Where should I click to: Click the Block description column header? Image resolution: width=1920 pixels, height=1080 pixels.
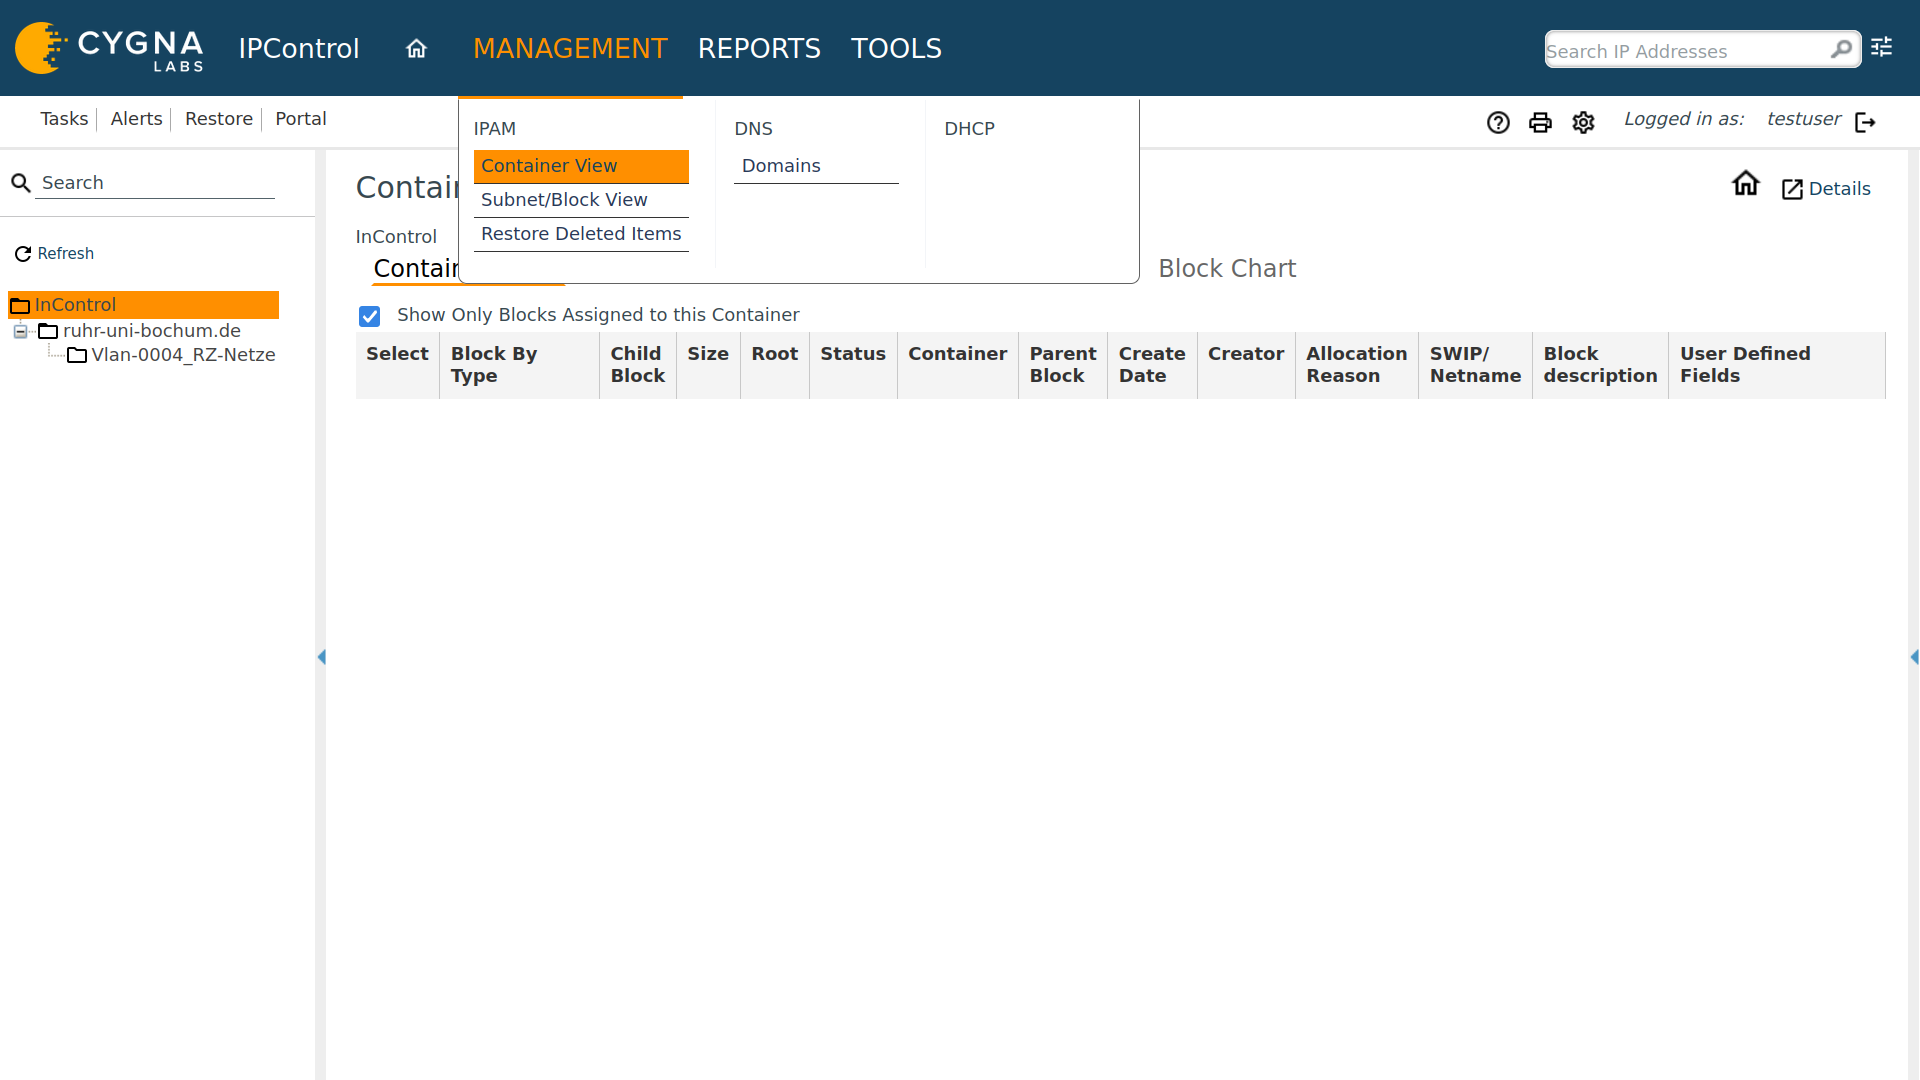click(1600, 365)
